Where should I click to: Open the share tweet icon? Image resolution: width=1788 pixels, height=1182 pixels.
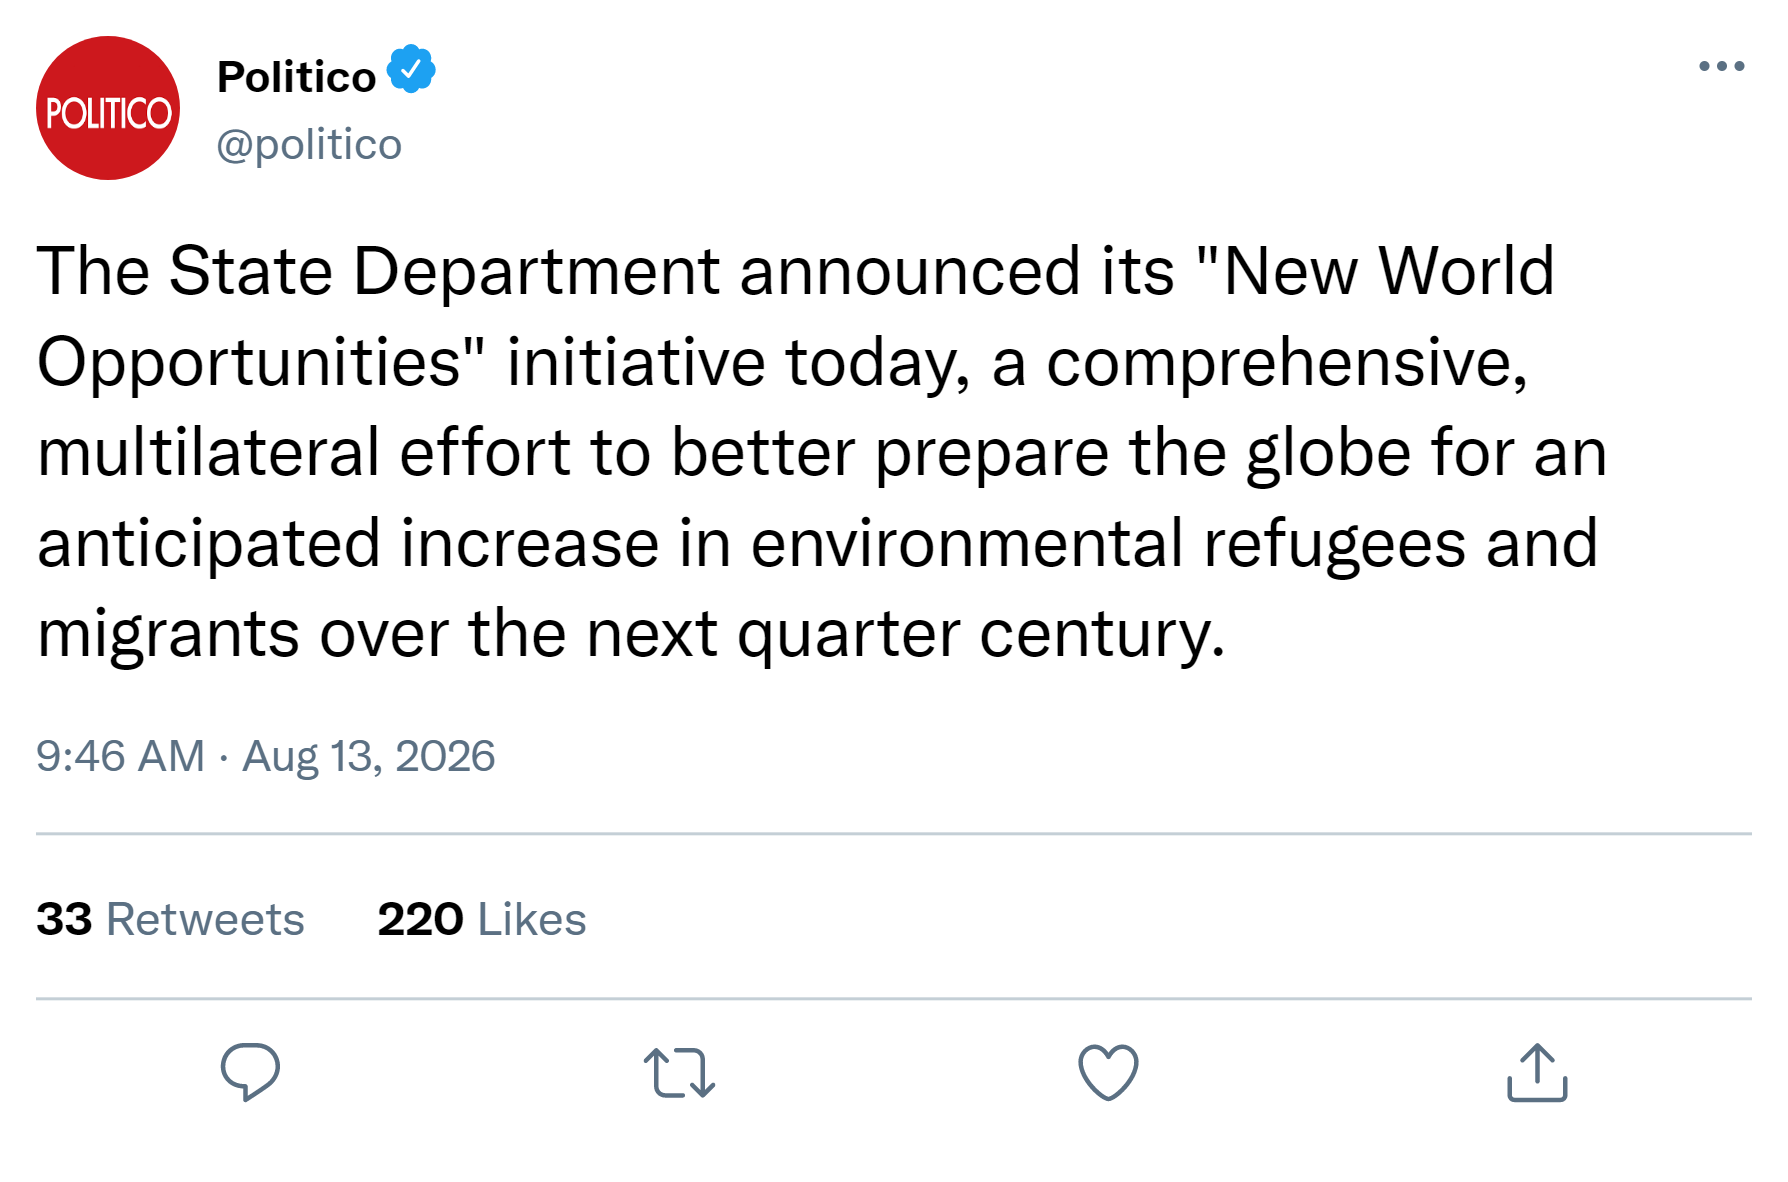[x=1537, y=1072]
